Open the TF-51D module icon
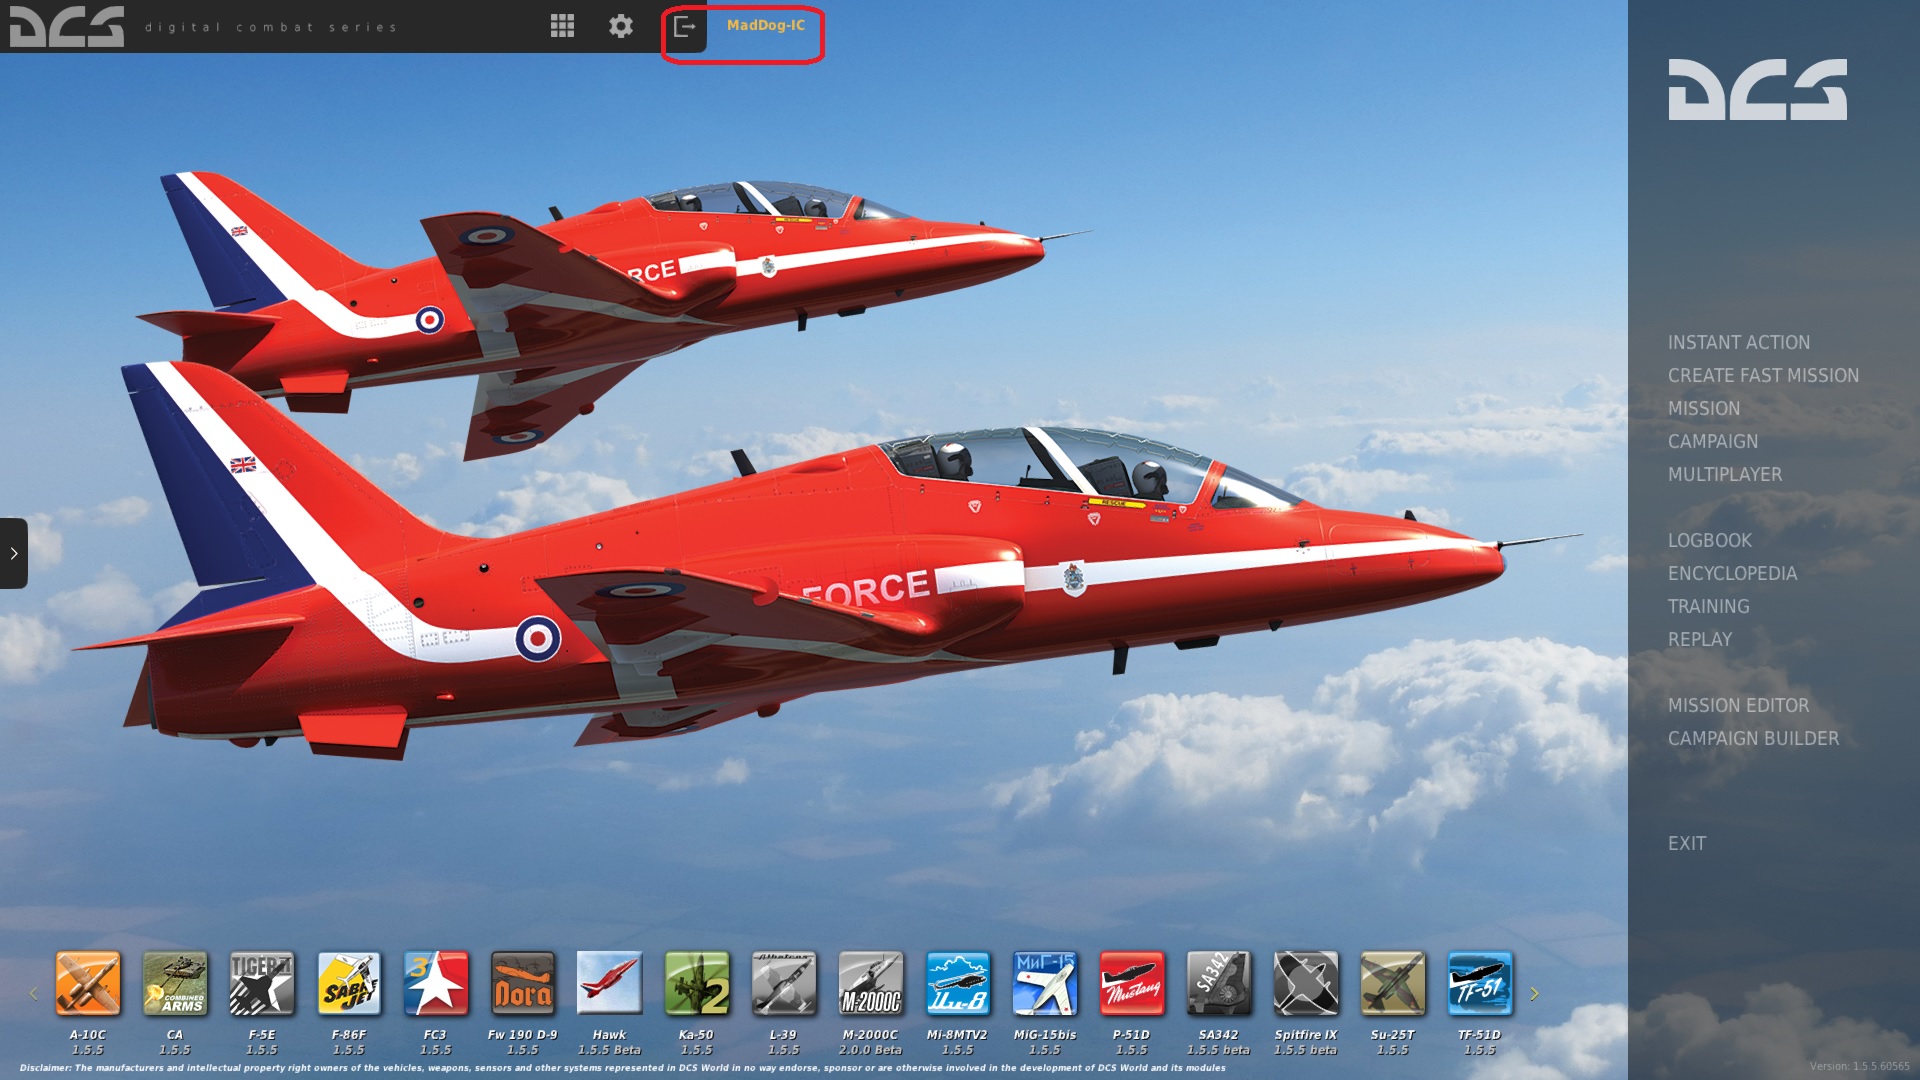 coord(1480,983)
